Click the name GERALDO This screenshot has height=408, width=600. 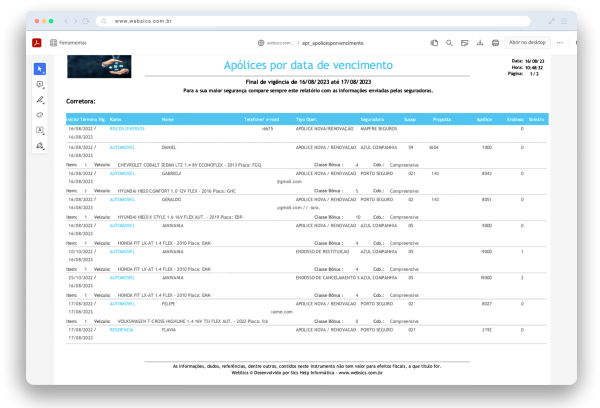[171, 199]
